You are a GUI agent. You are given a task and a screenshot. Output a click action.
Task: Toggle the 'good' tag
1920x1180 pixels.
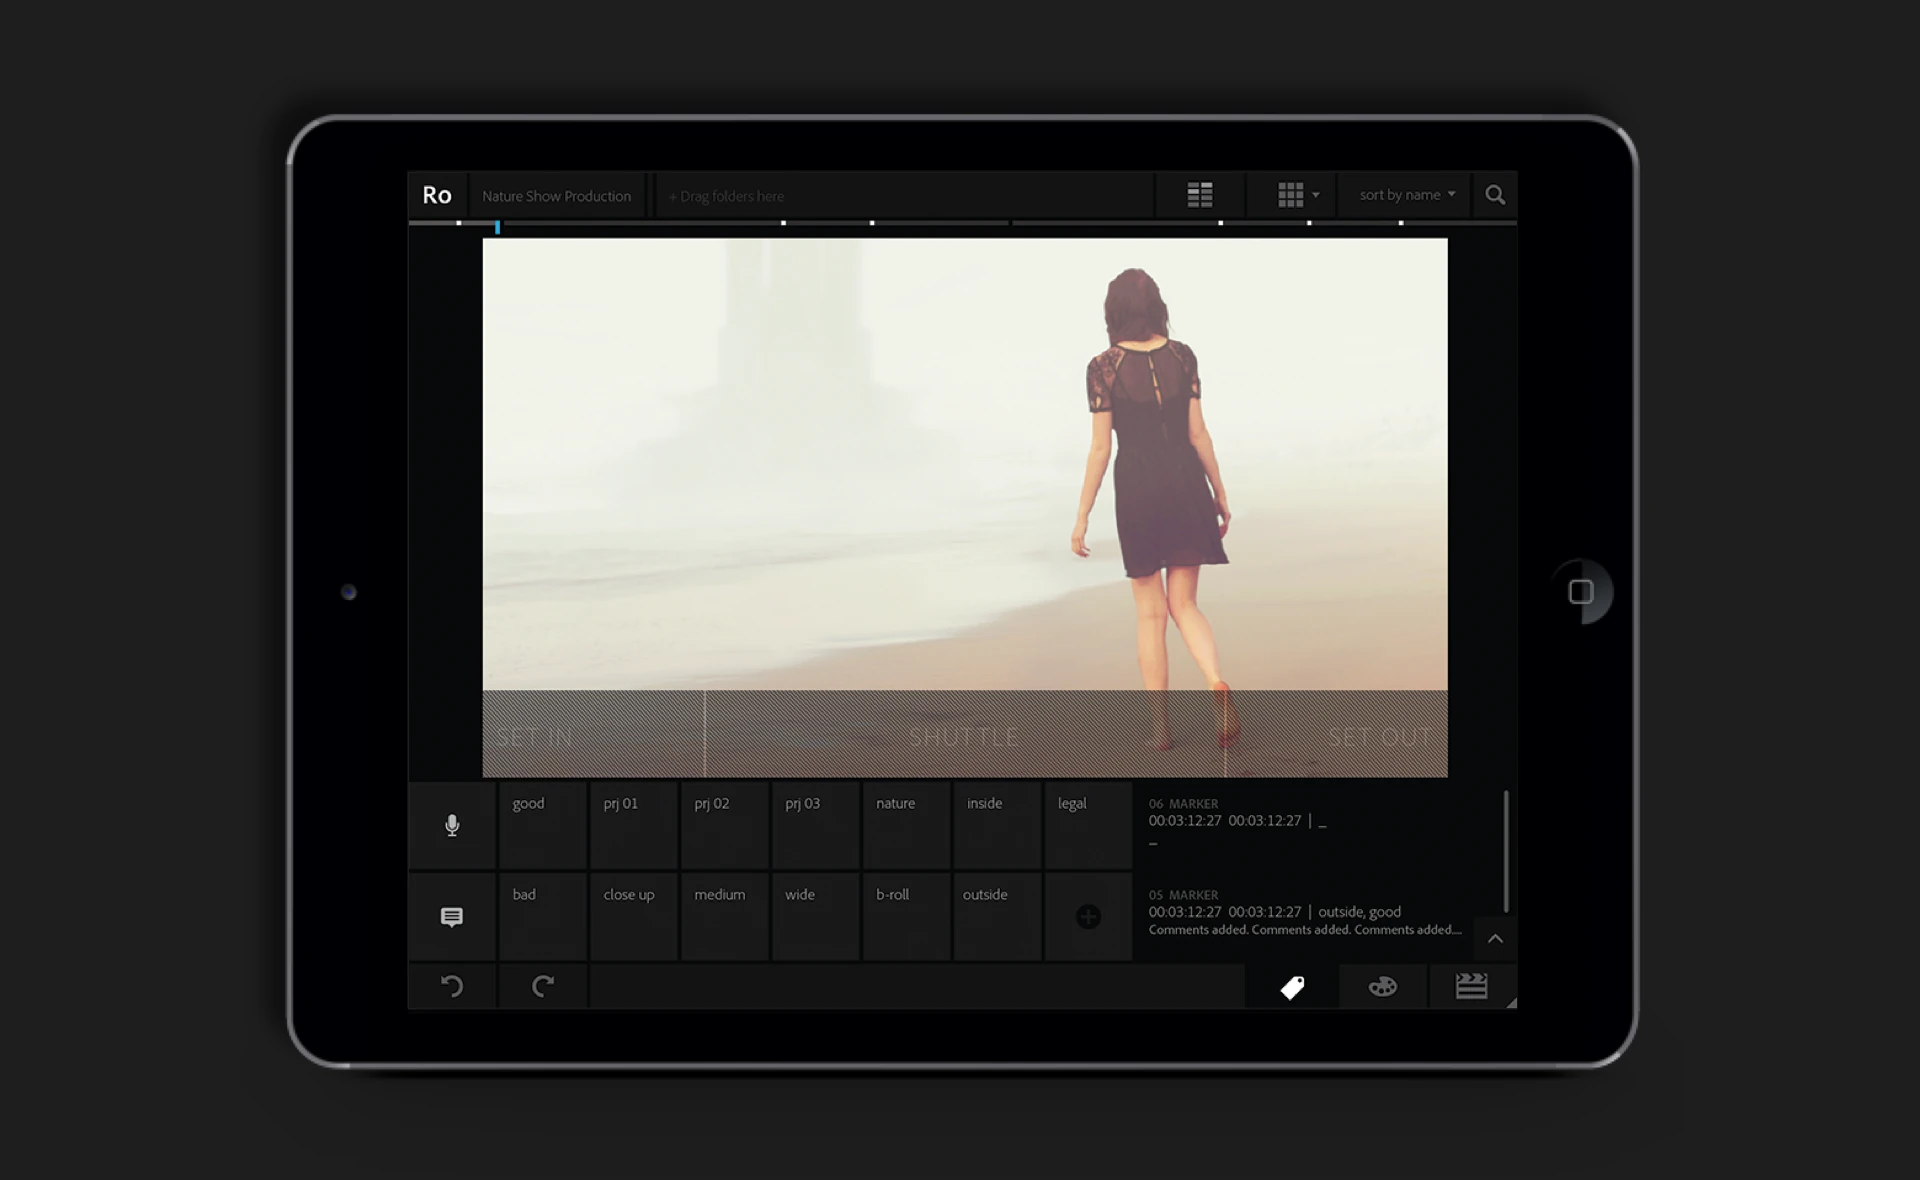pos(543,826)
